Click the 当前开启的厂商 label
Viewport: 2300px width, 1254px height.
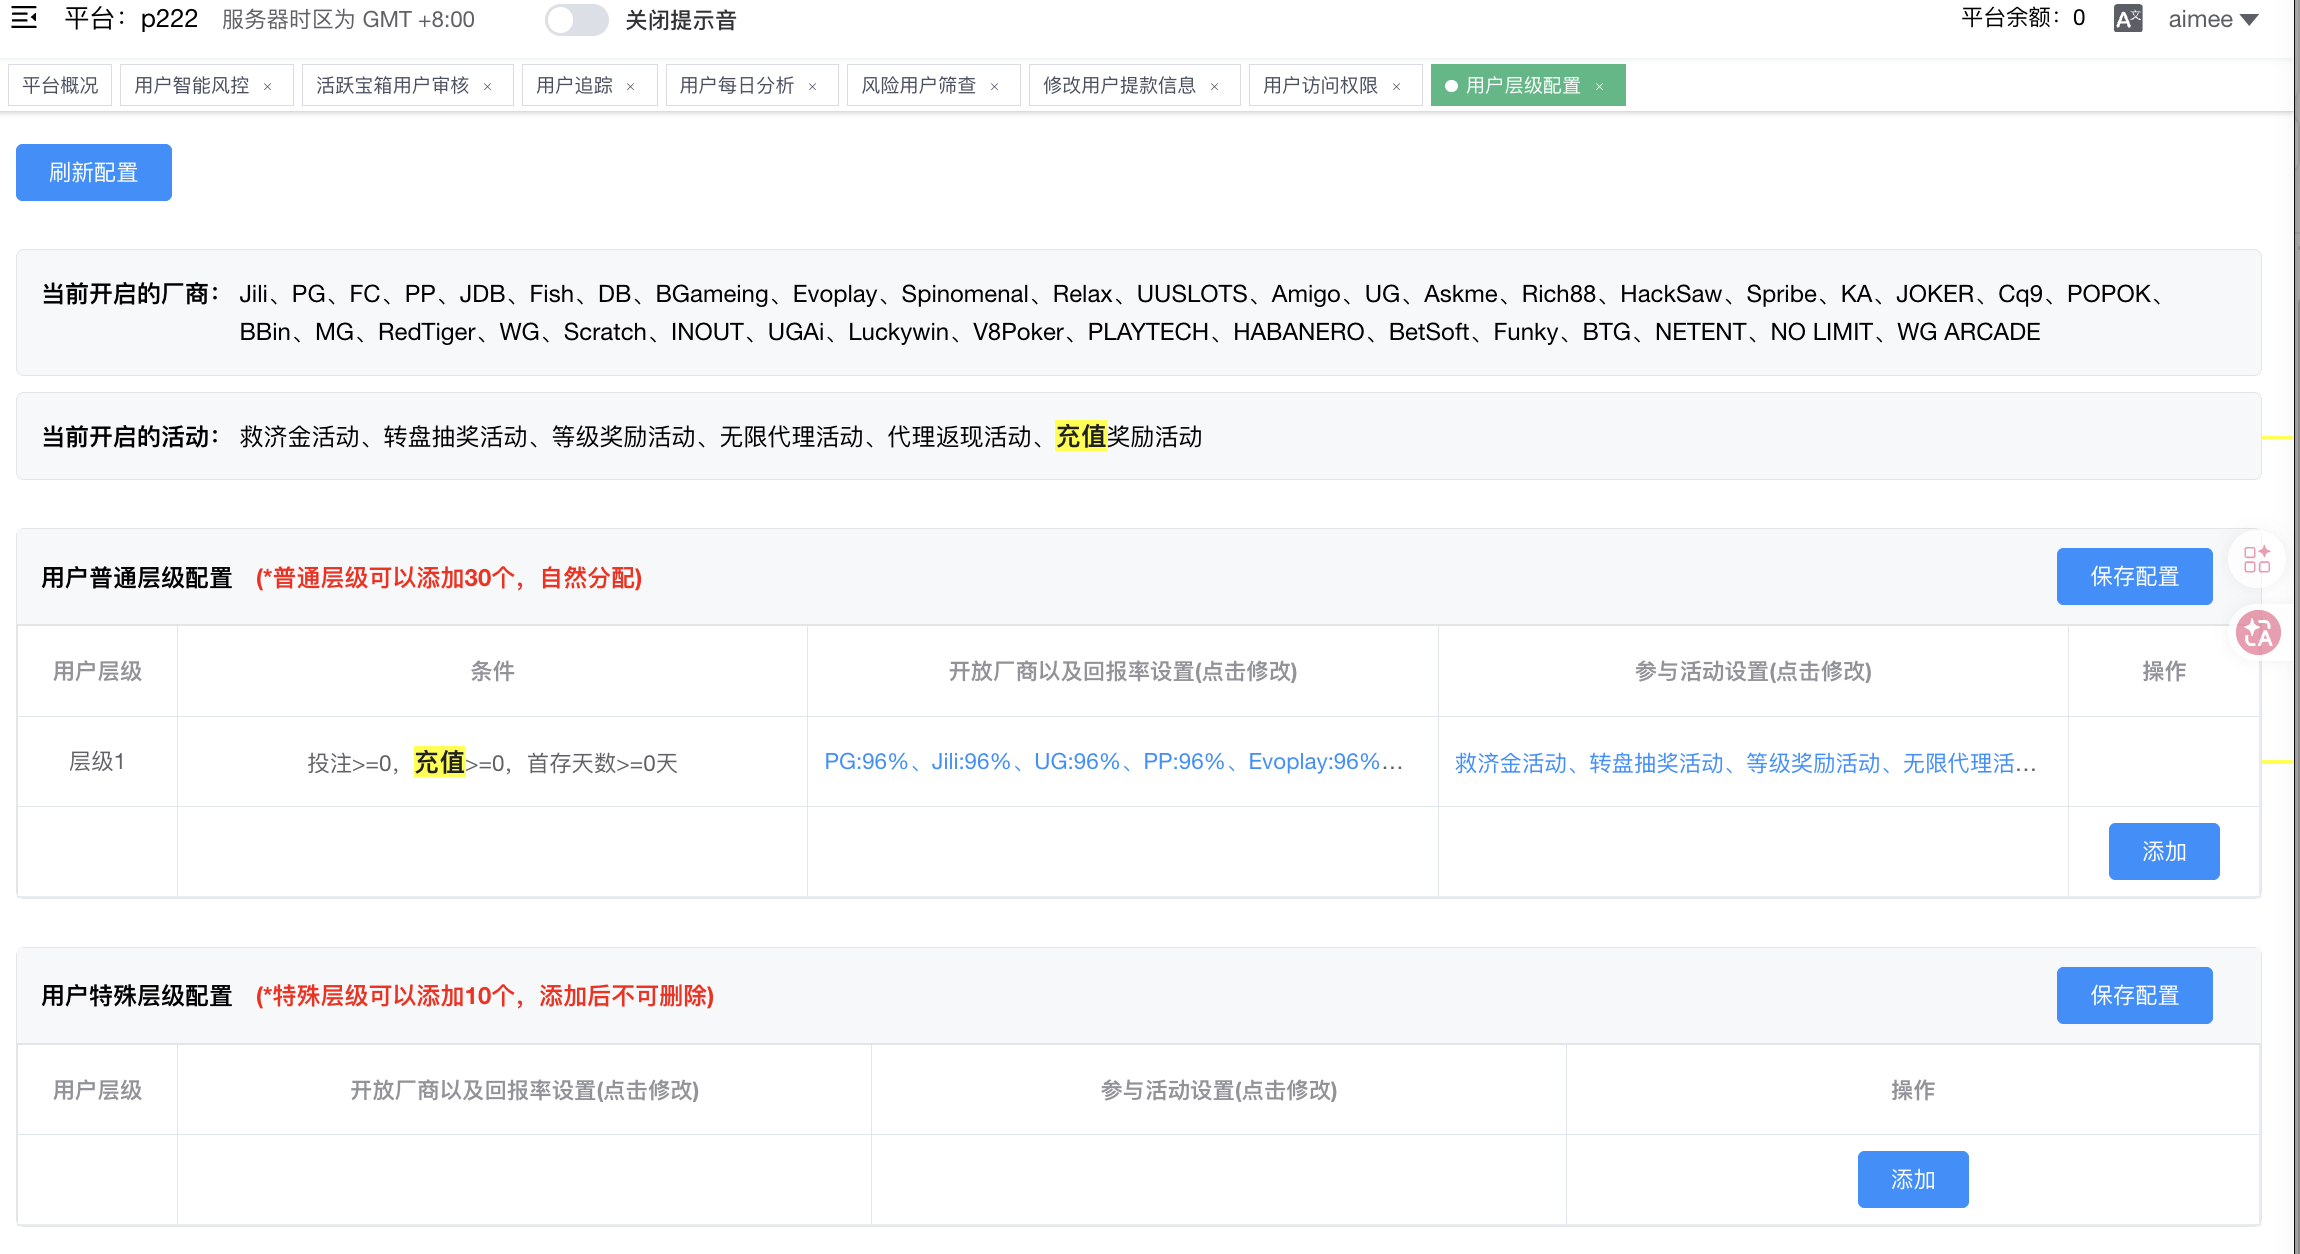131,294
